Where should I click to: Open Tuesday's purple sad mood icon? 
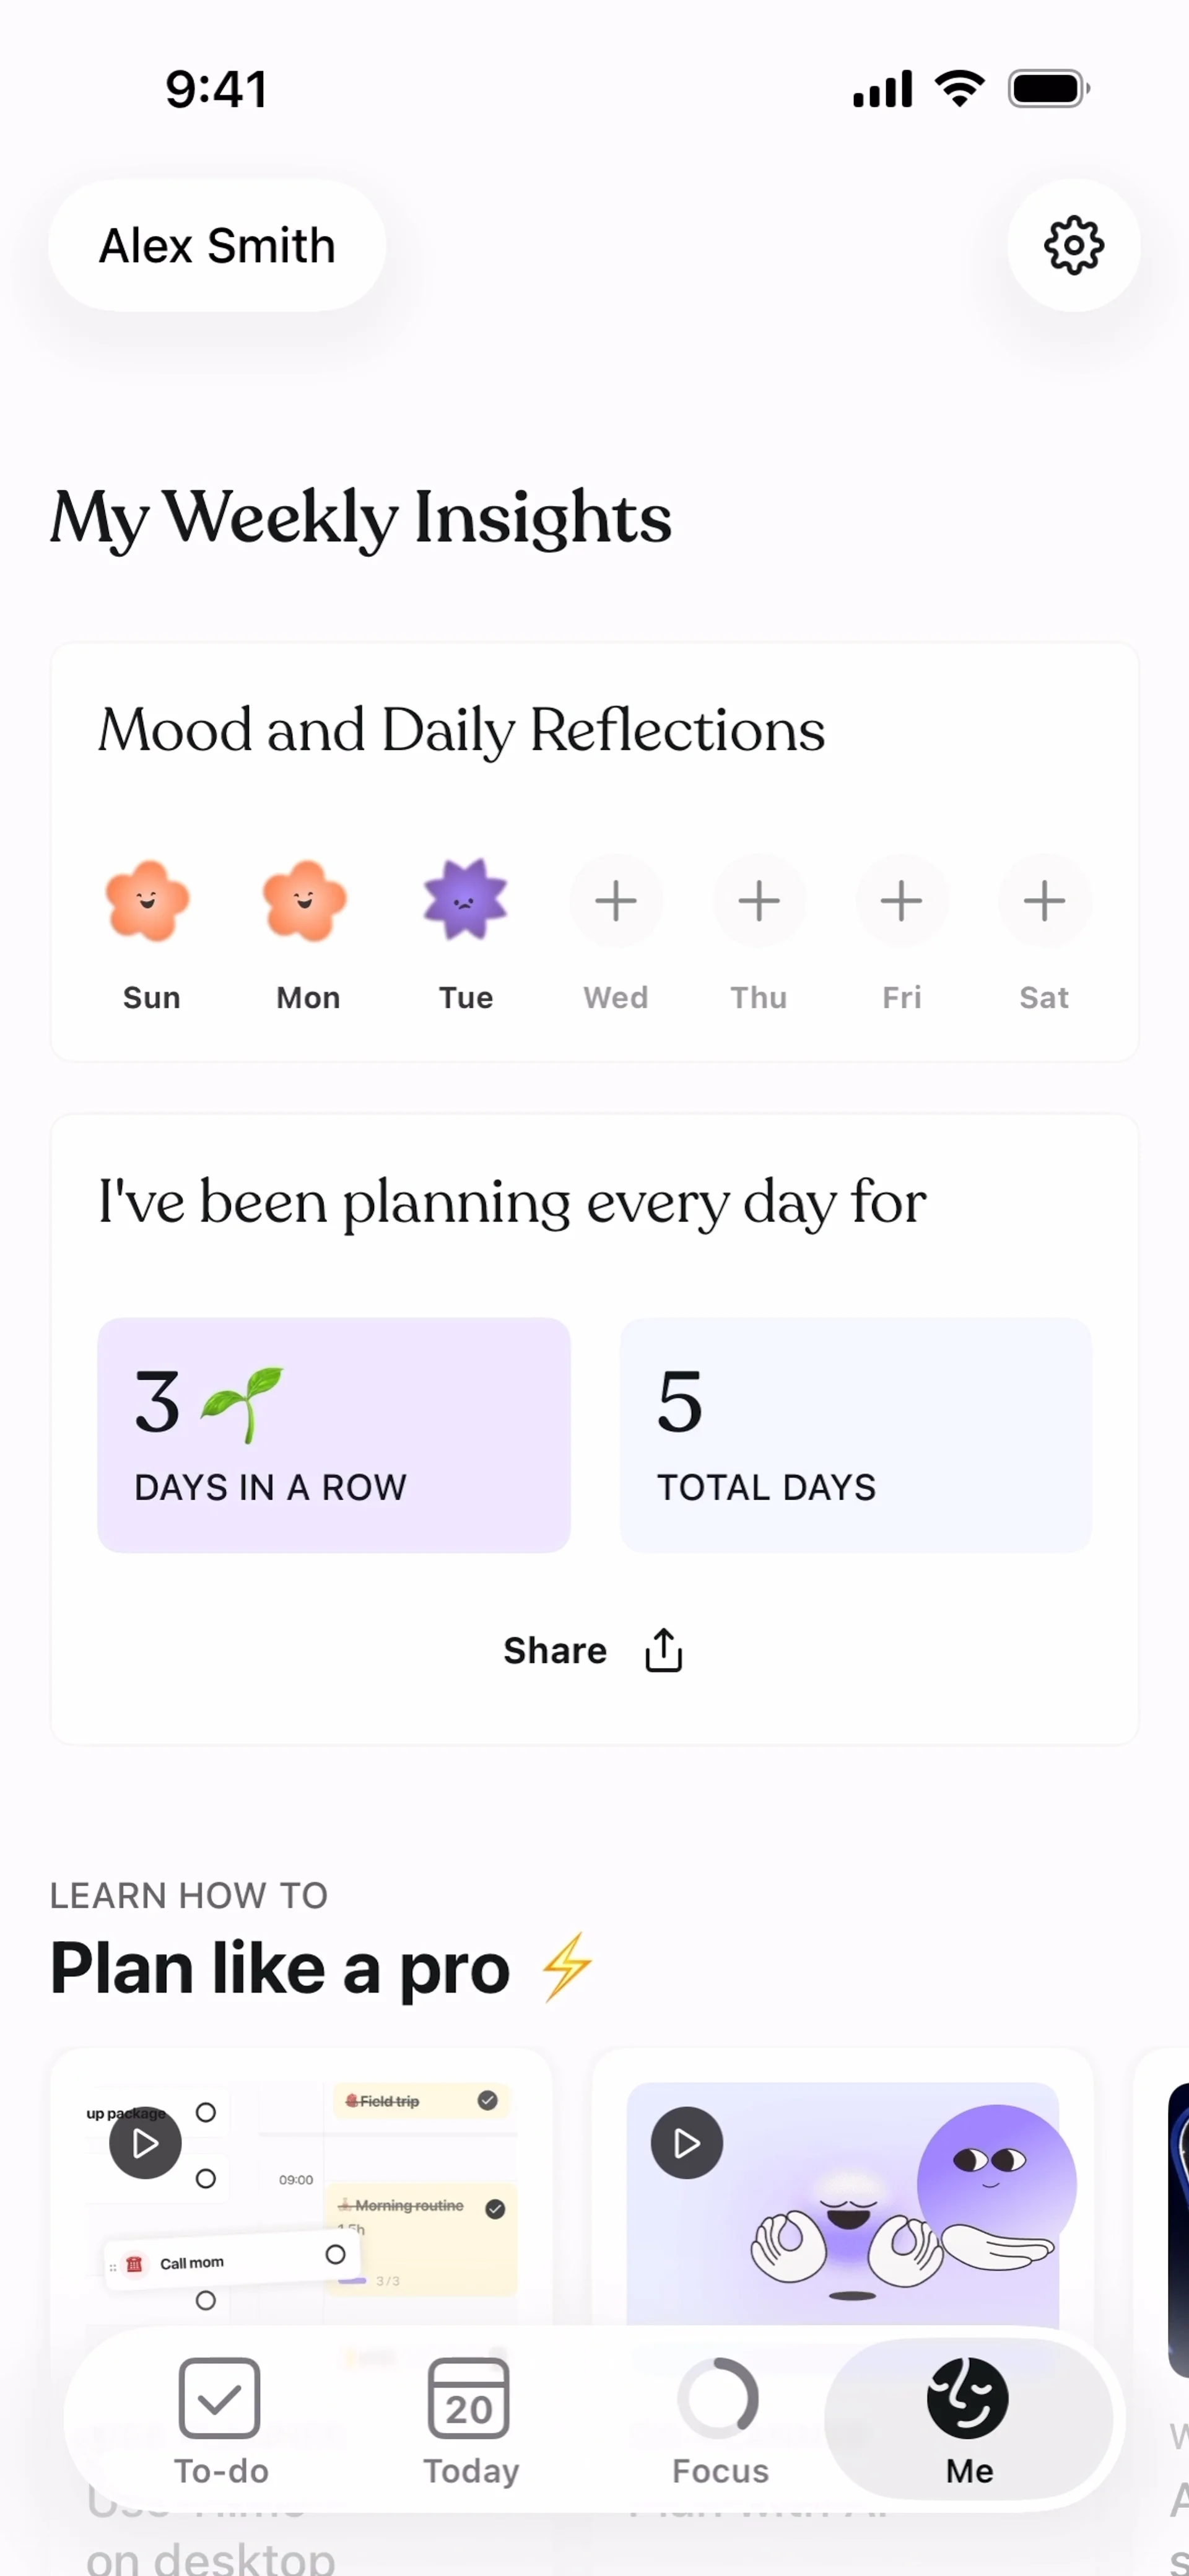pyautogui.click(x=465, y=901)
